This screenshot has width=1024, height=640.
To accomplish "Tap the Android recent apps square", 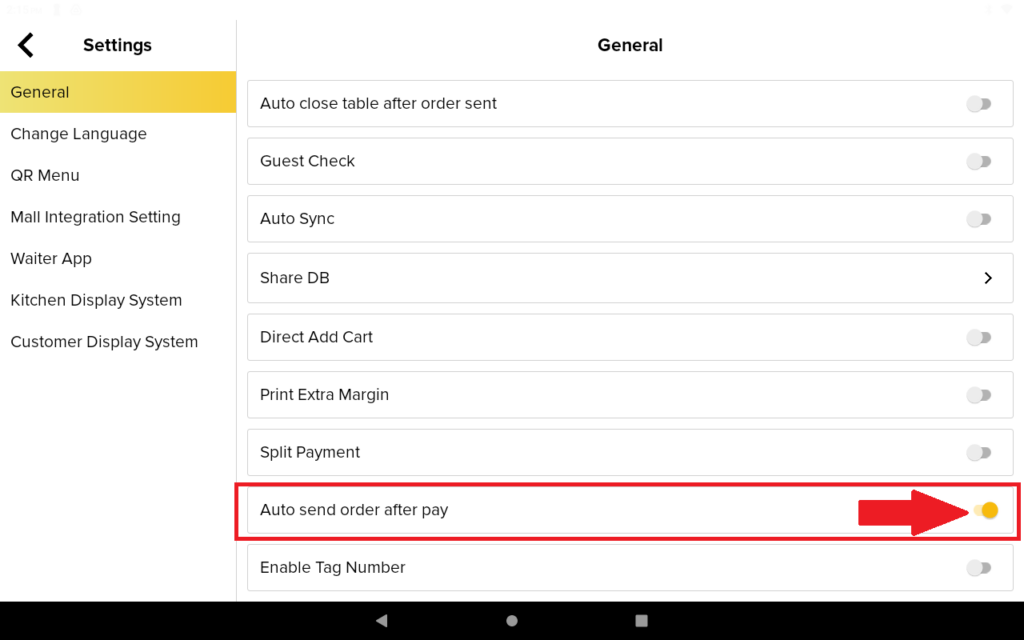I will pos(642,621).
